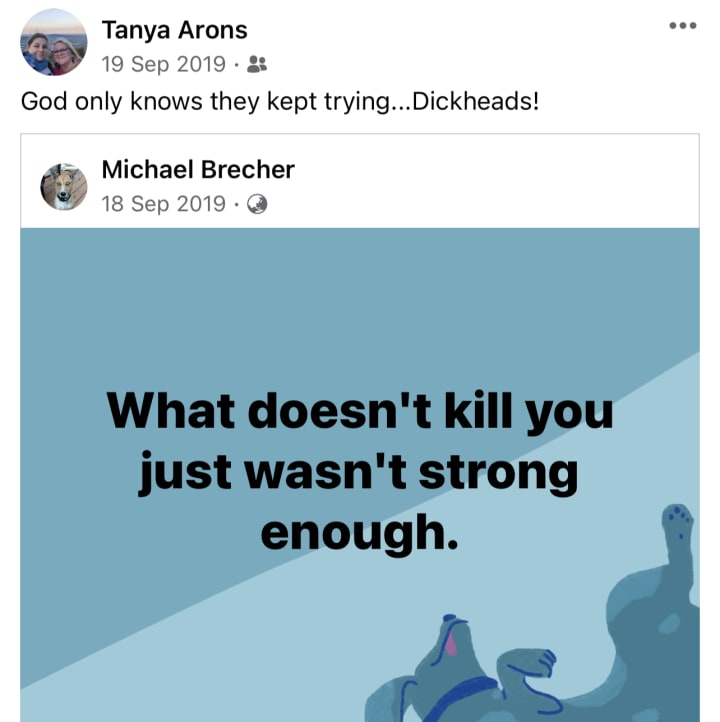The height and width of the screenshot is (722, 720).
Task: Open the shared image with quote text
Action: click(360, 475)
